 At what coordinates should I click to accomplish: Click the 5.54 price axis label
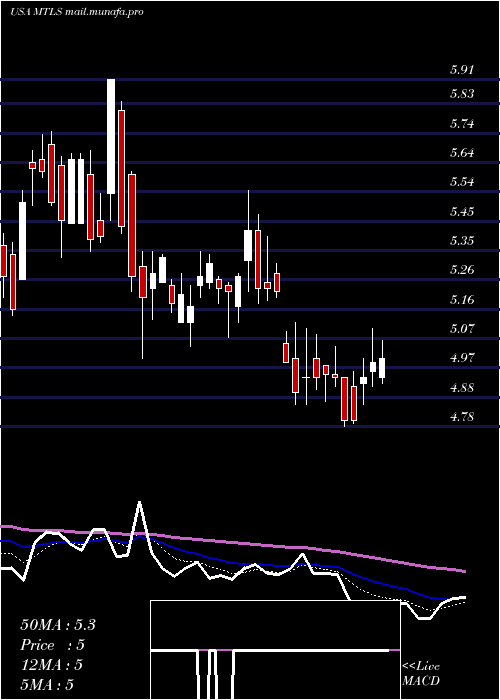click(462, 182)
